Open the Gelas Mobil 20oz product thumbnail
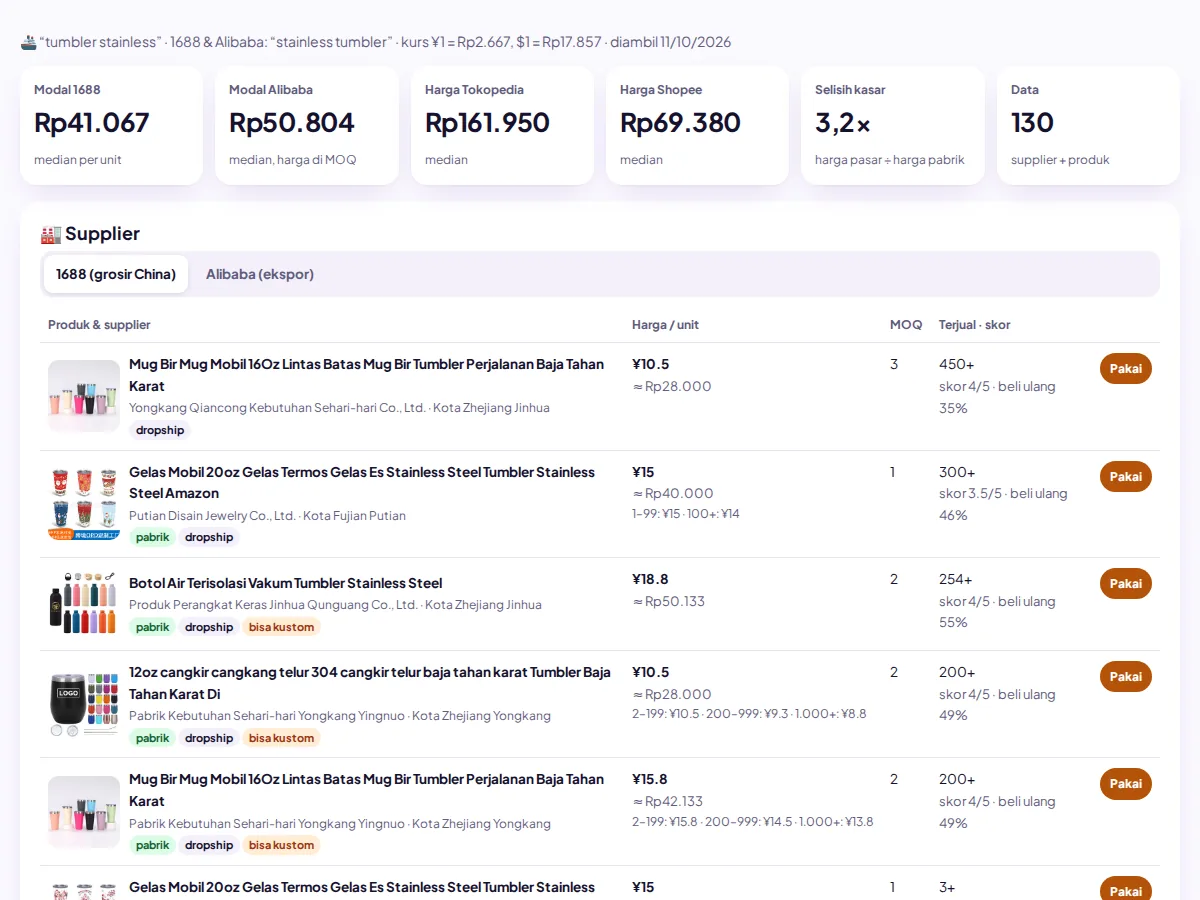The width and height of the screenshot is (1200, 900). tap(84, 504)
